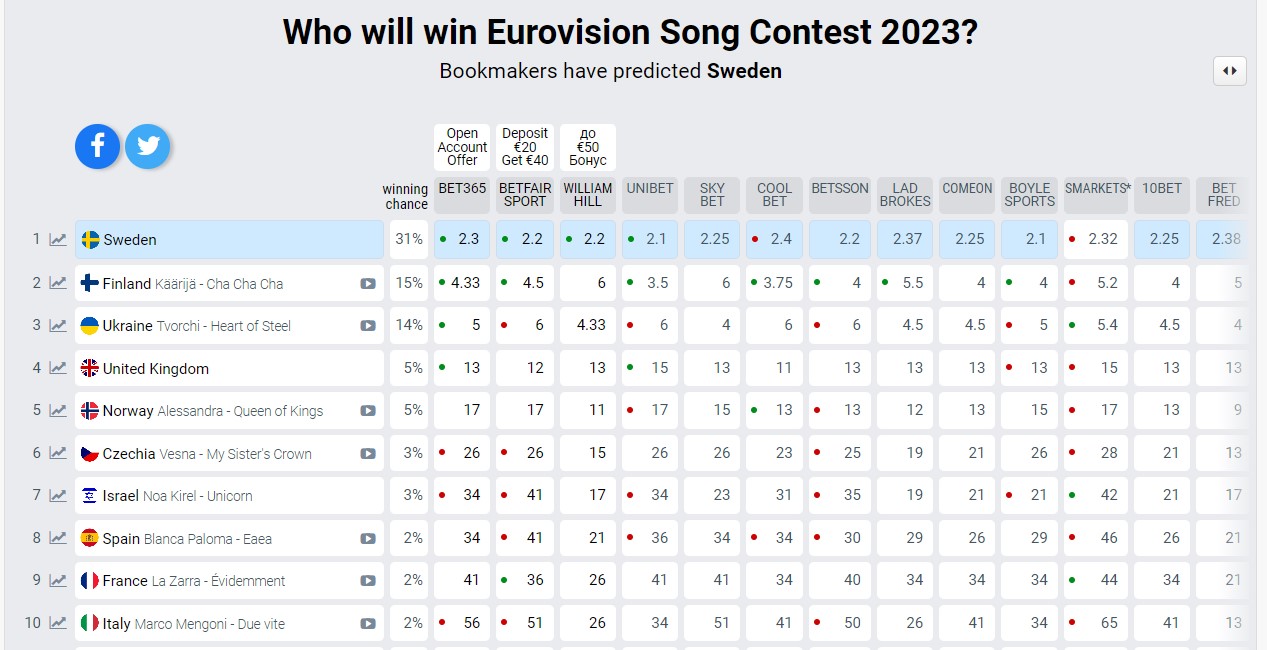Click the Facebook share icon
The height and width of the screenshot is (650, 1267).
coord(97,147)
